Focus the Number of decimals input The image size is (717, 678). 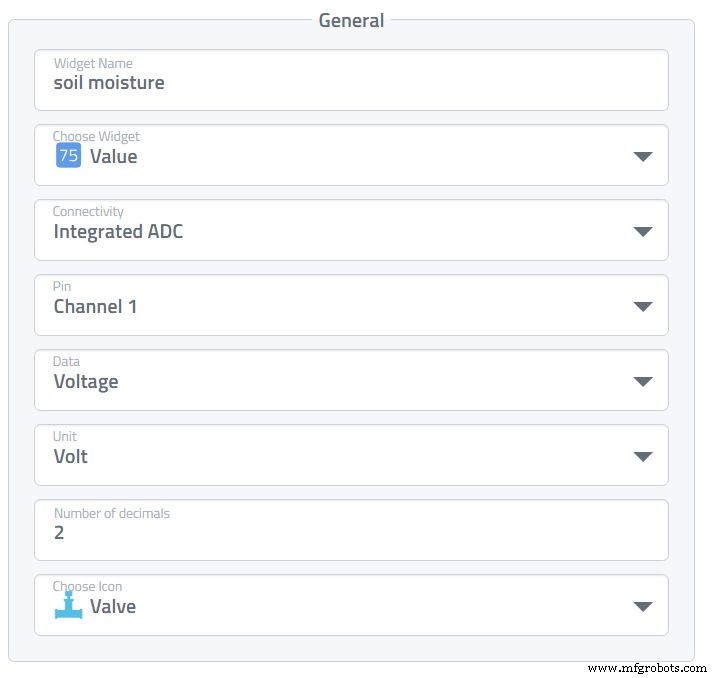(x=350, y=533)
